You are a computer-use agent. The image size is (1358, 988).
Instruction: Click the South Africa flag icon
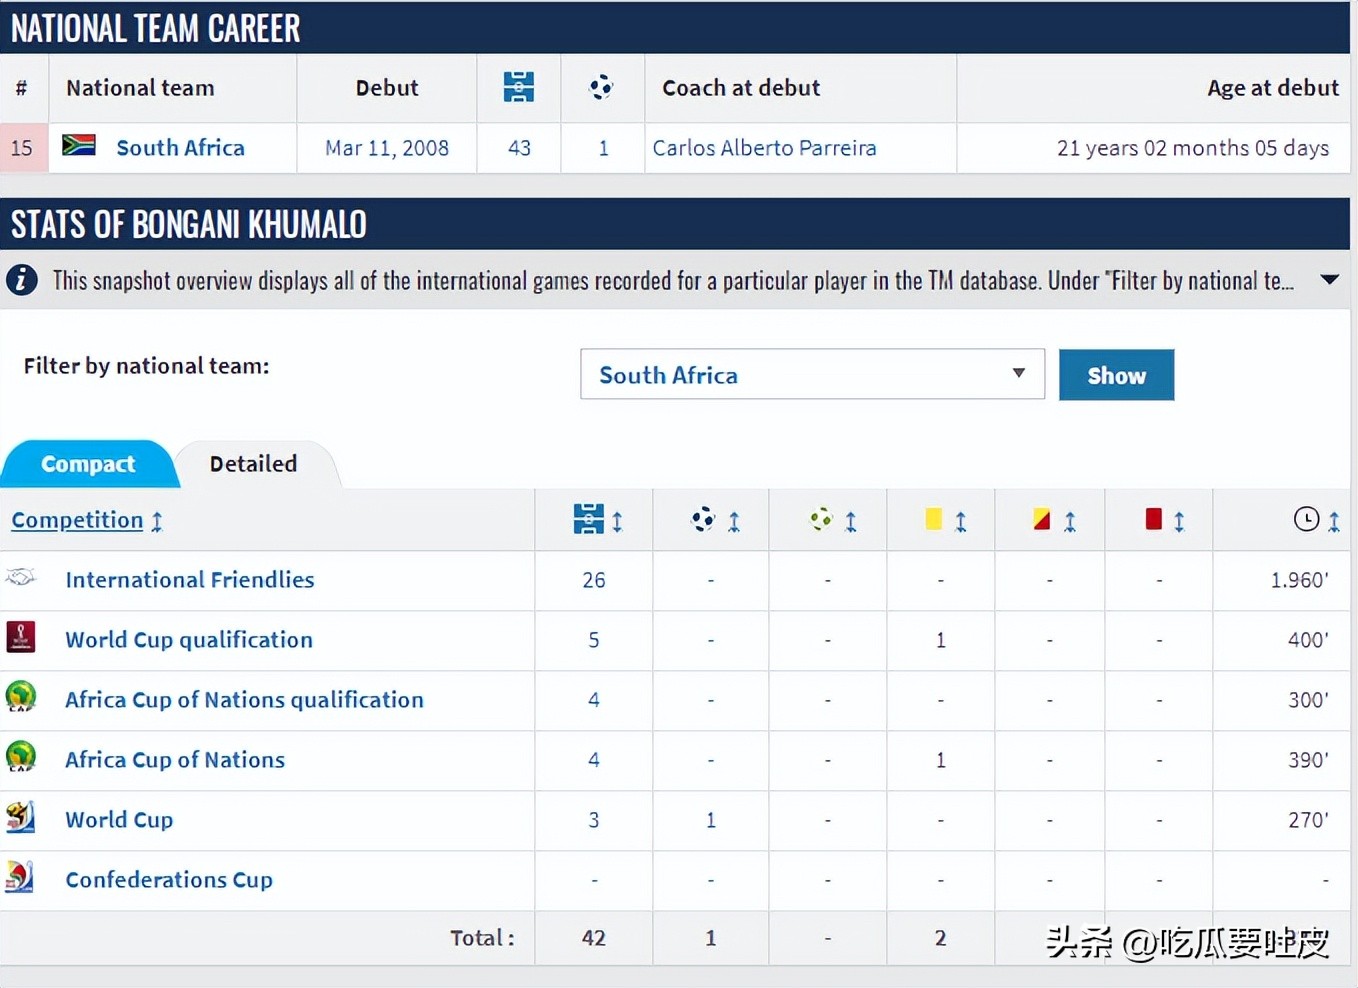point(78,146)
